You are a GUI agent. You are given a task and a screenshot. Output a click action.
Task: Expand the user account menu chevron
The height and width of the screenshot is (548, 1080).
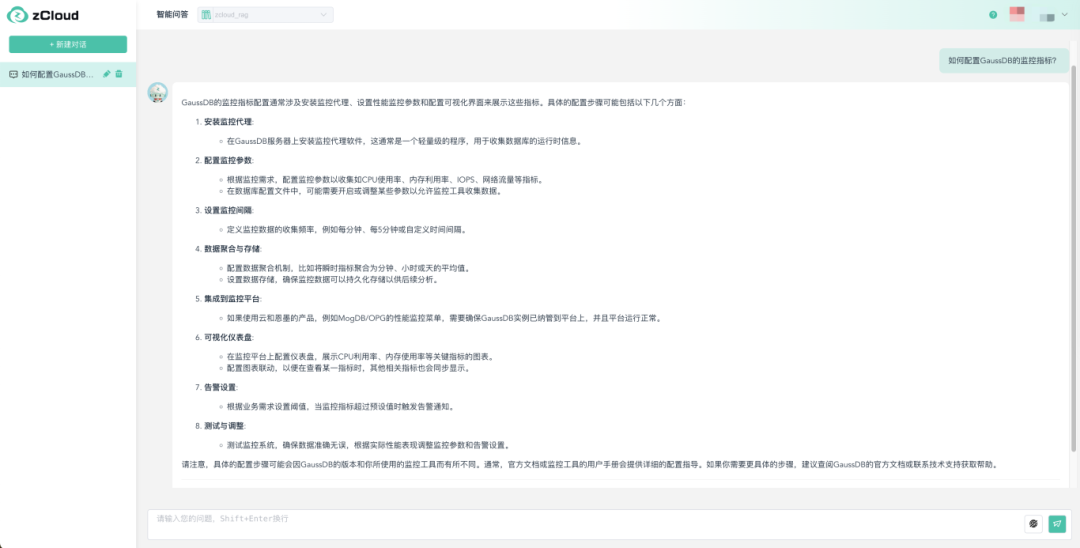point(1065,14)
